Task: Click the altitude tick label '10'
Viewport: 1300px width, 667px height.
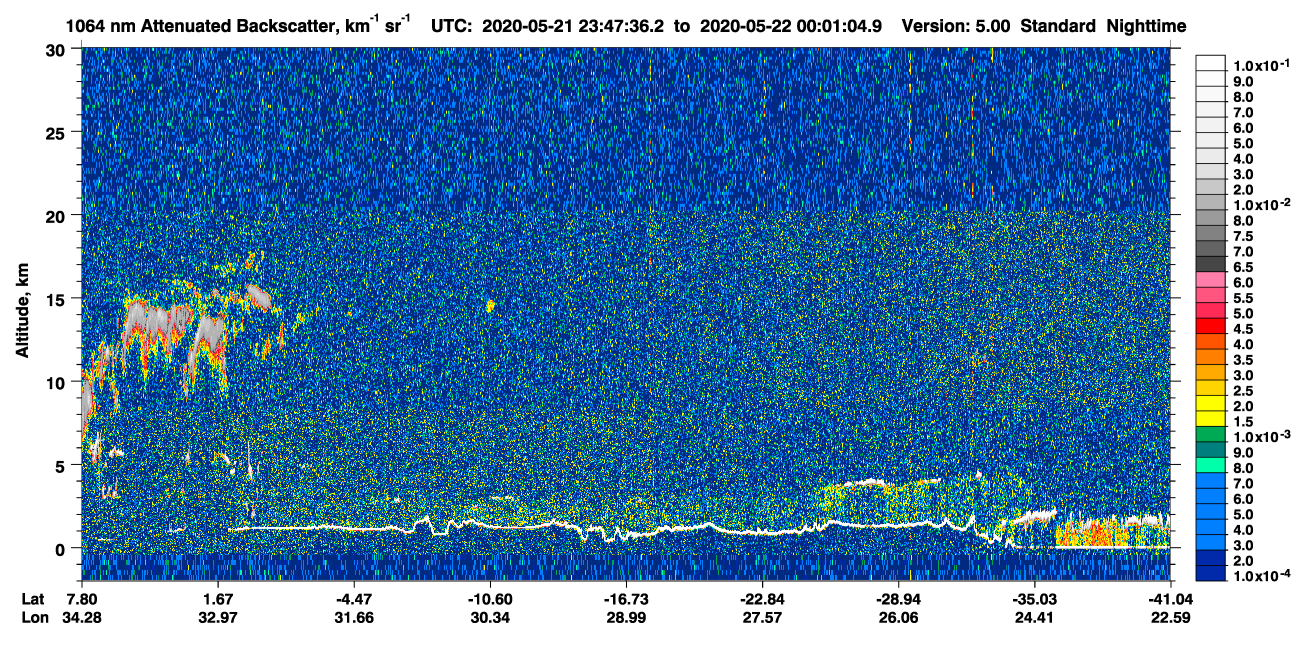Action: [58, 382]
